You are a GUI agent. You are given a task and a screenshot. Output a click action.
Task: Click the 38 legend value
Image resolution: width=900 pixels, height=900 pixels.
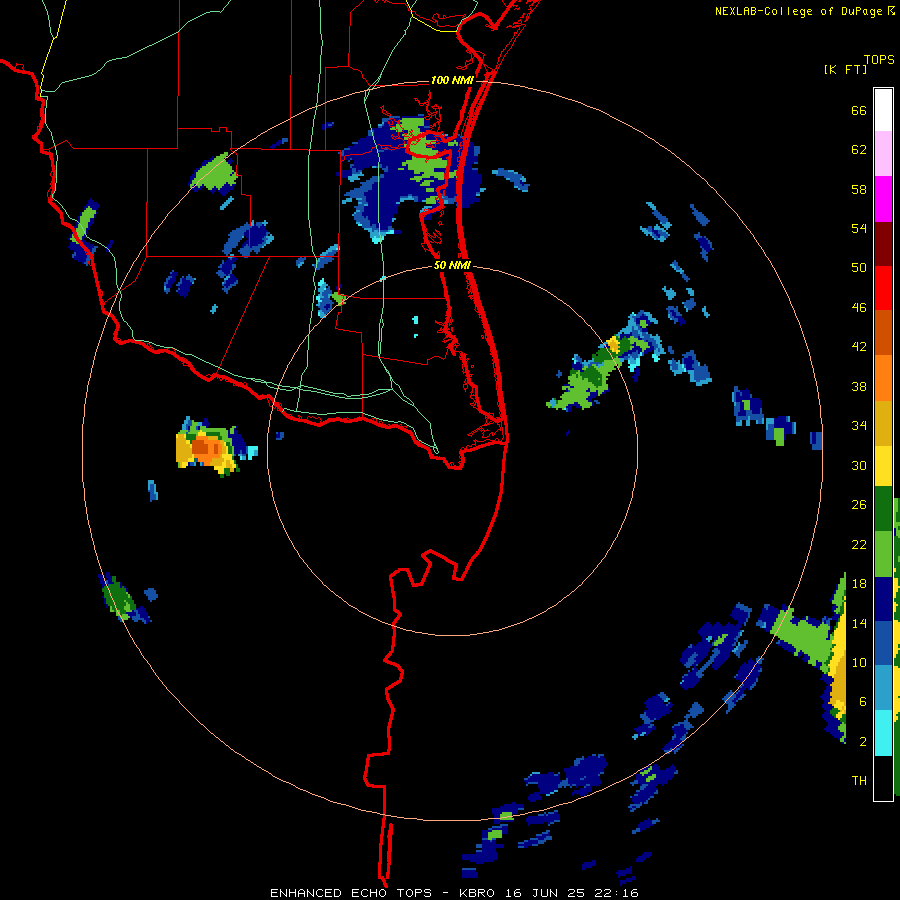coord(859,386)
